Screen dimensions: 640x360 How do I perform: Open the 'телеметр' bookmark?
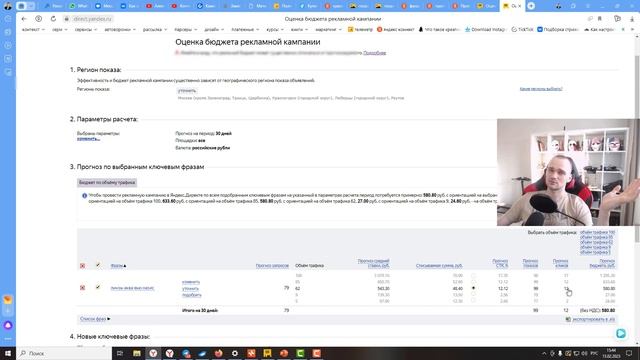click(360, 29)
